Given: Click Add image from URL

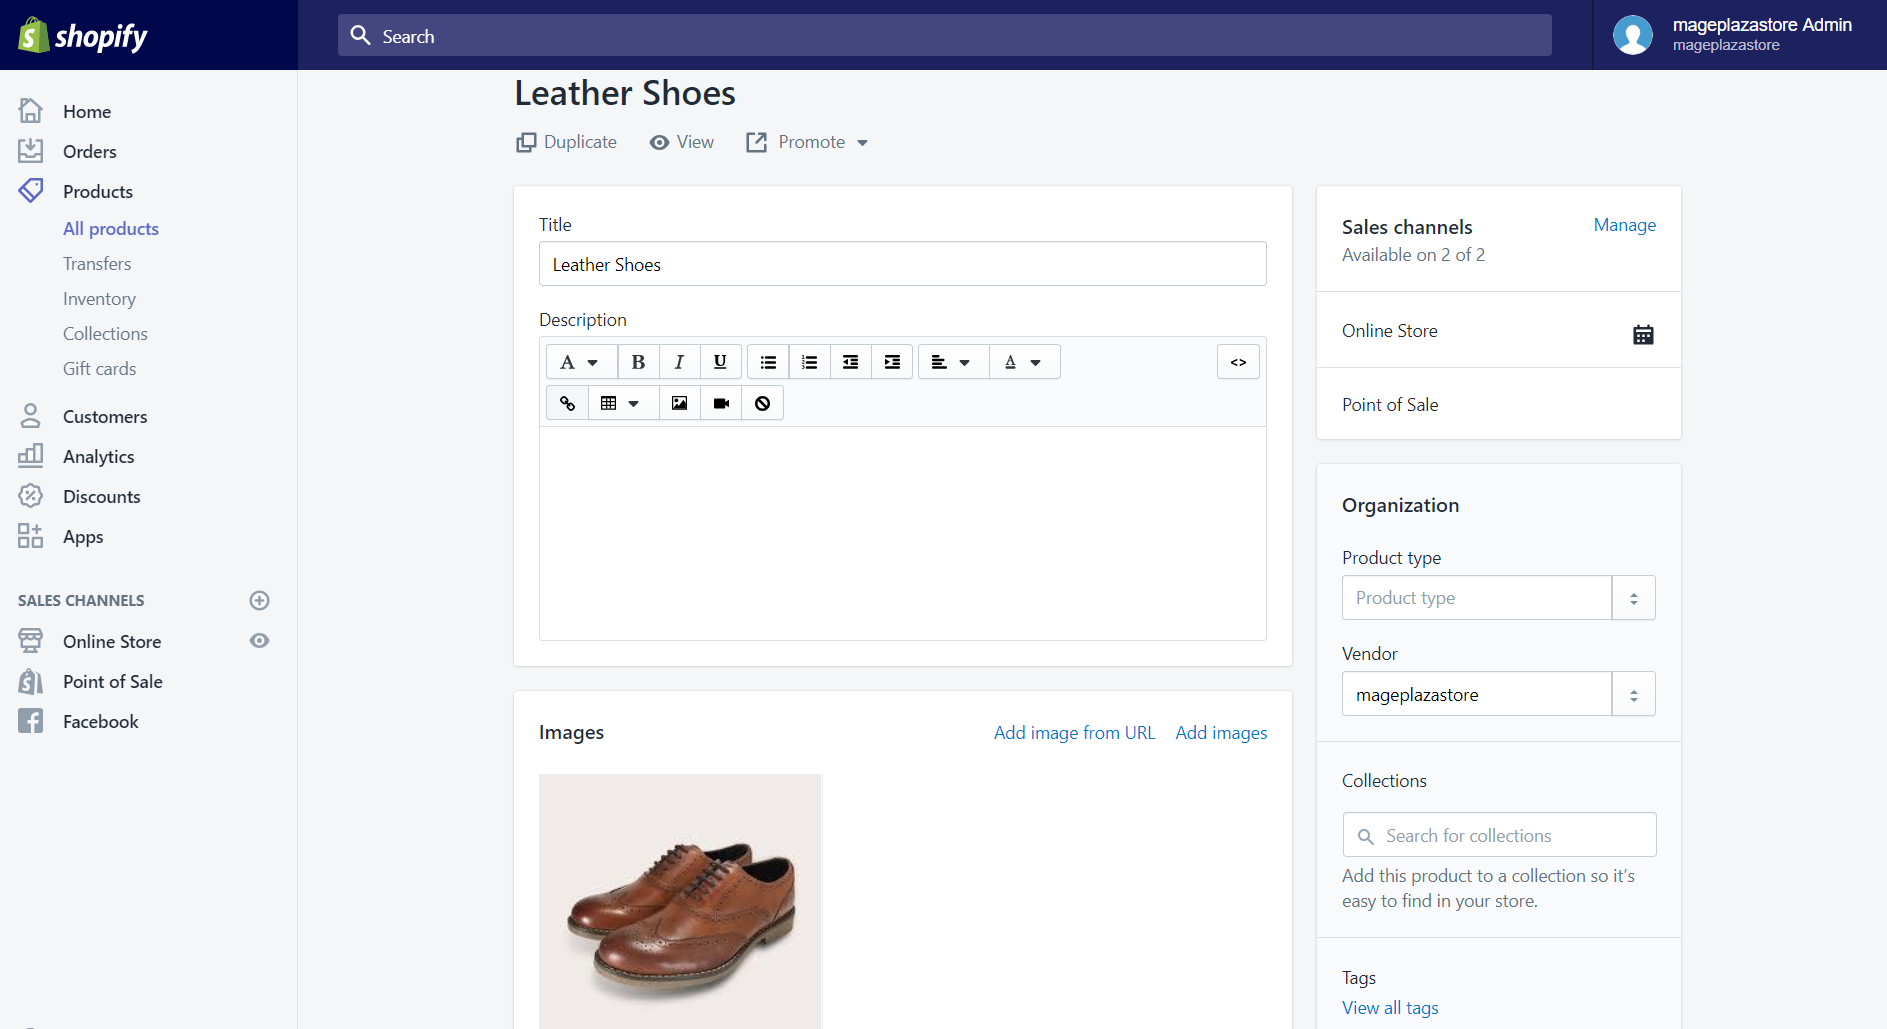Looking at the screenshot, I should [1074, 733].
